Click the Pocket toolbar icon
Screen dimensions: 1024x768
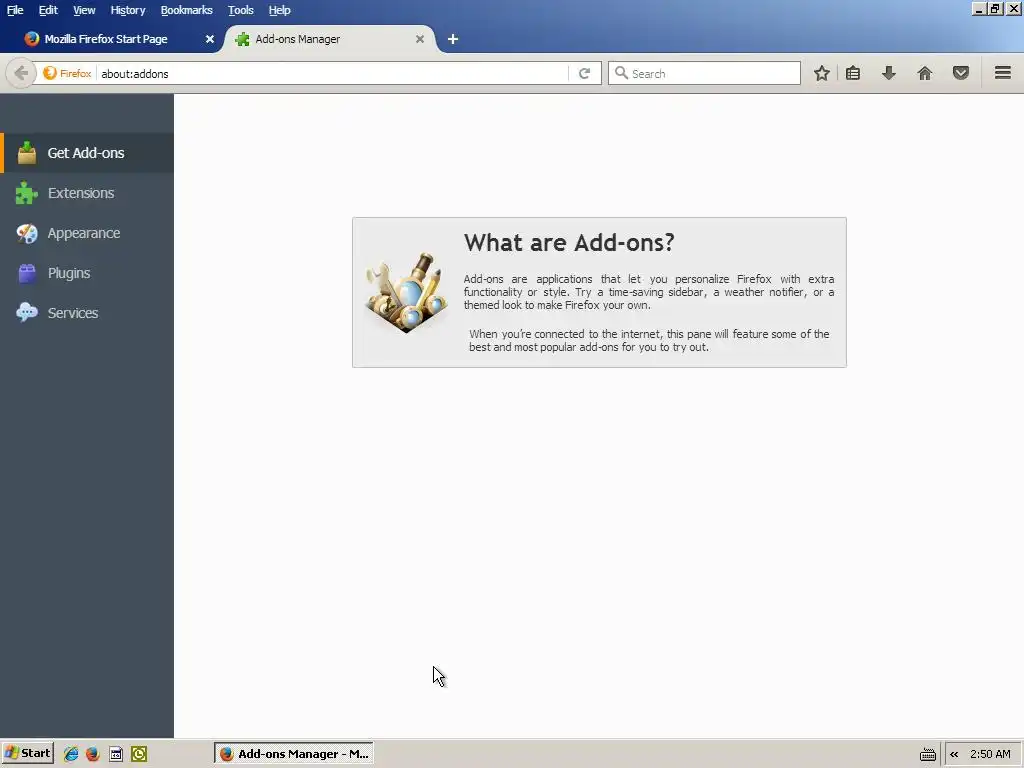(960, 73)
